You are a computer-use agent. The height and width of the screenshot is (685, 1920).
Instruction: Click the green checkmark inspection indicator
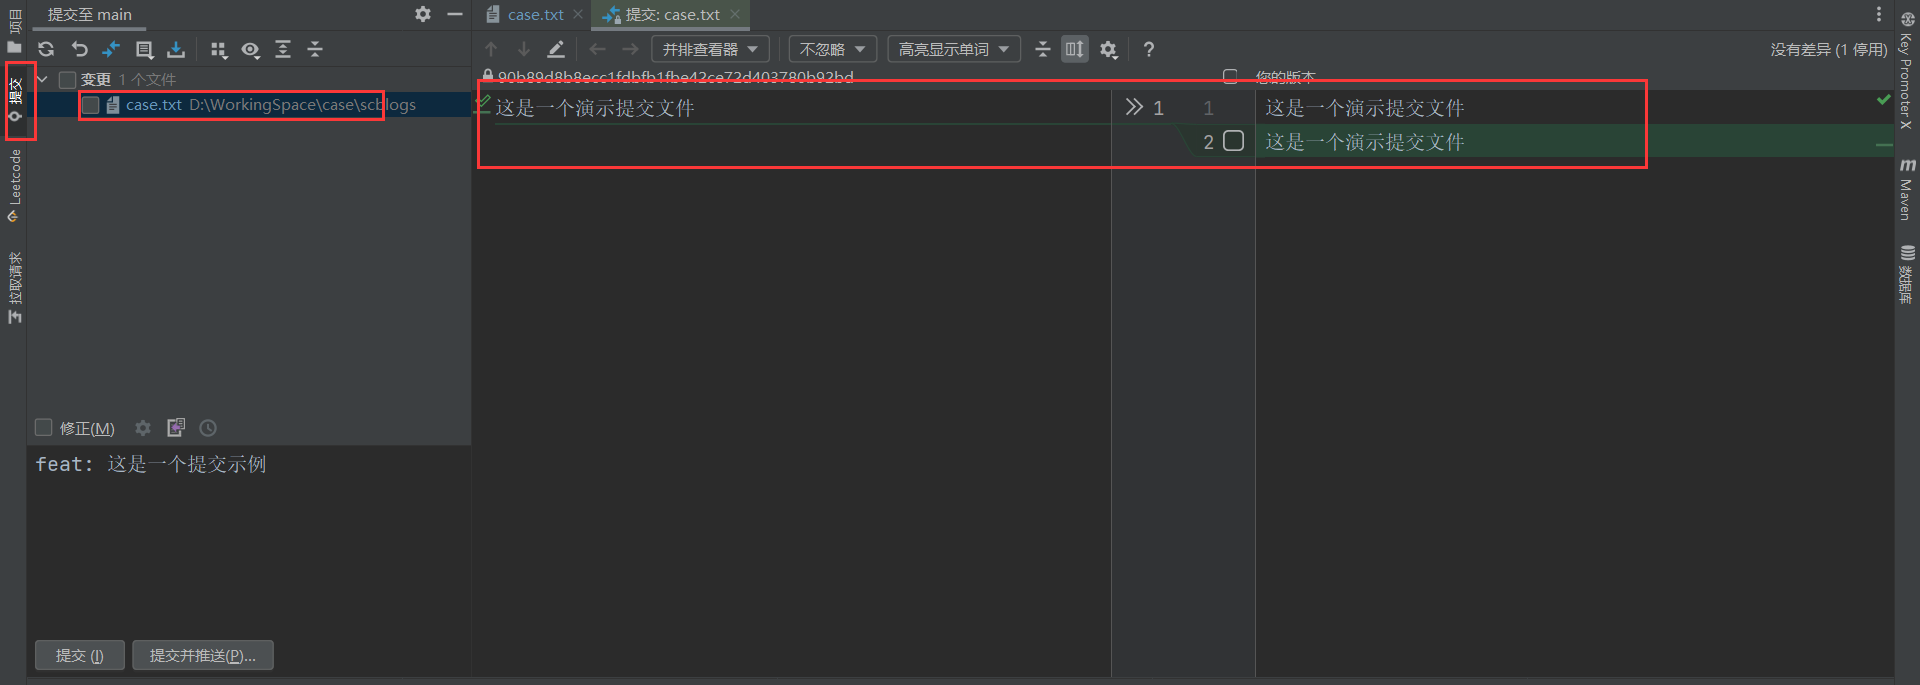tap(1883, 99)
